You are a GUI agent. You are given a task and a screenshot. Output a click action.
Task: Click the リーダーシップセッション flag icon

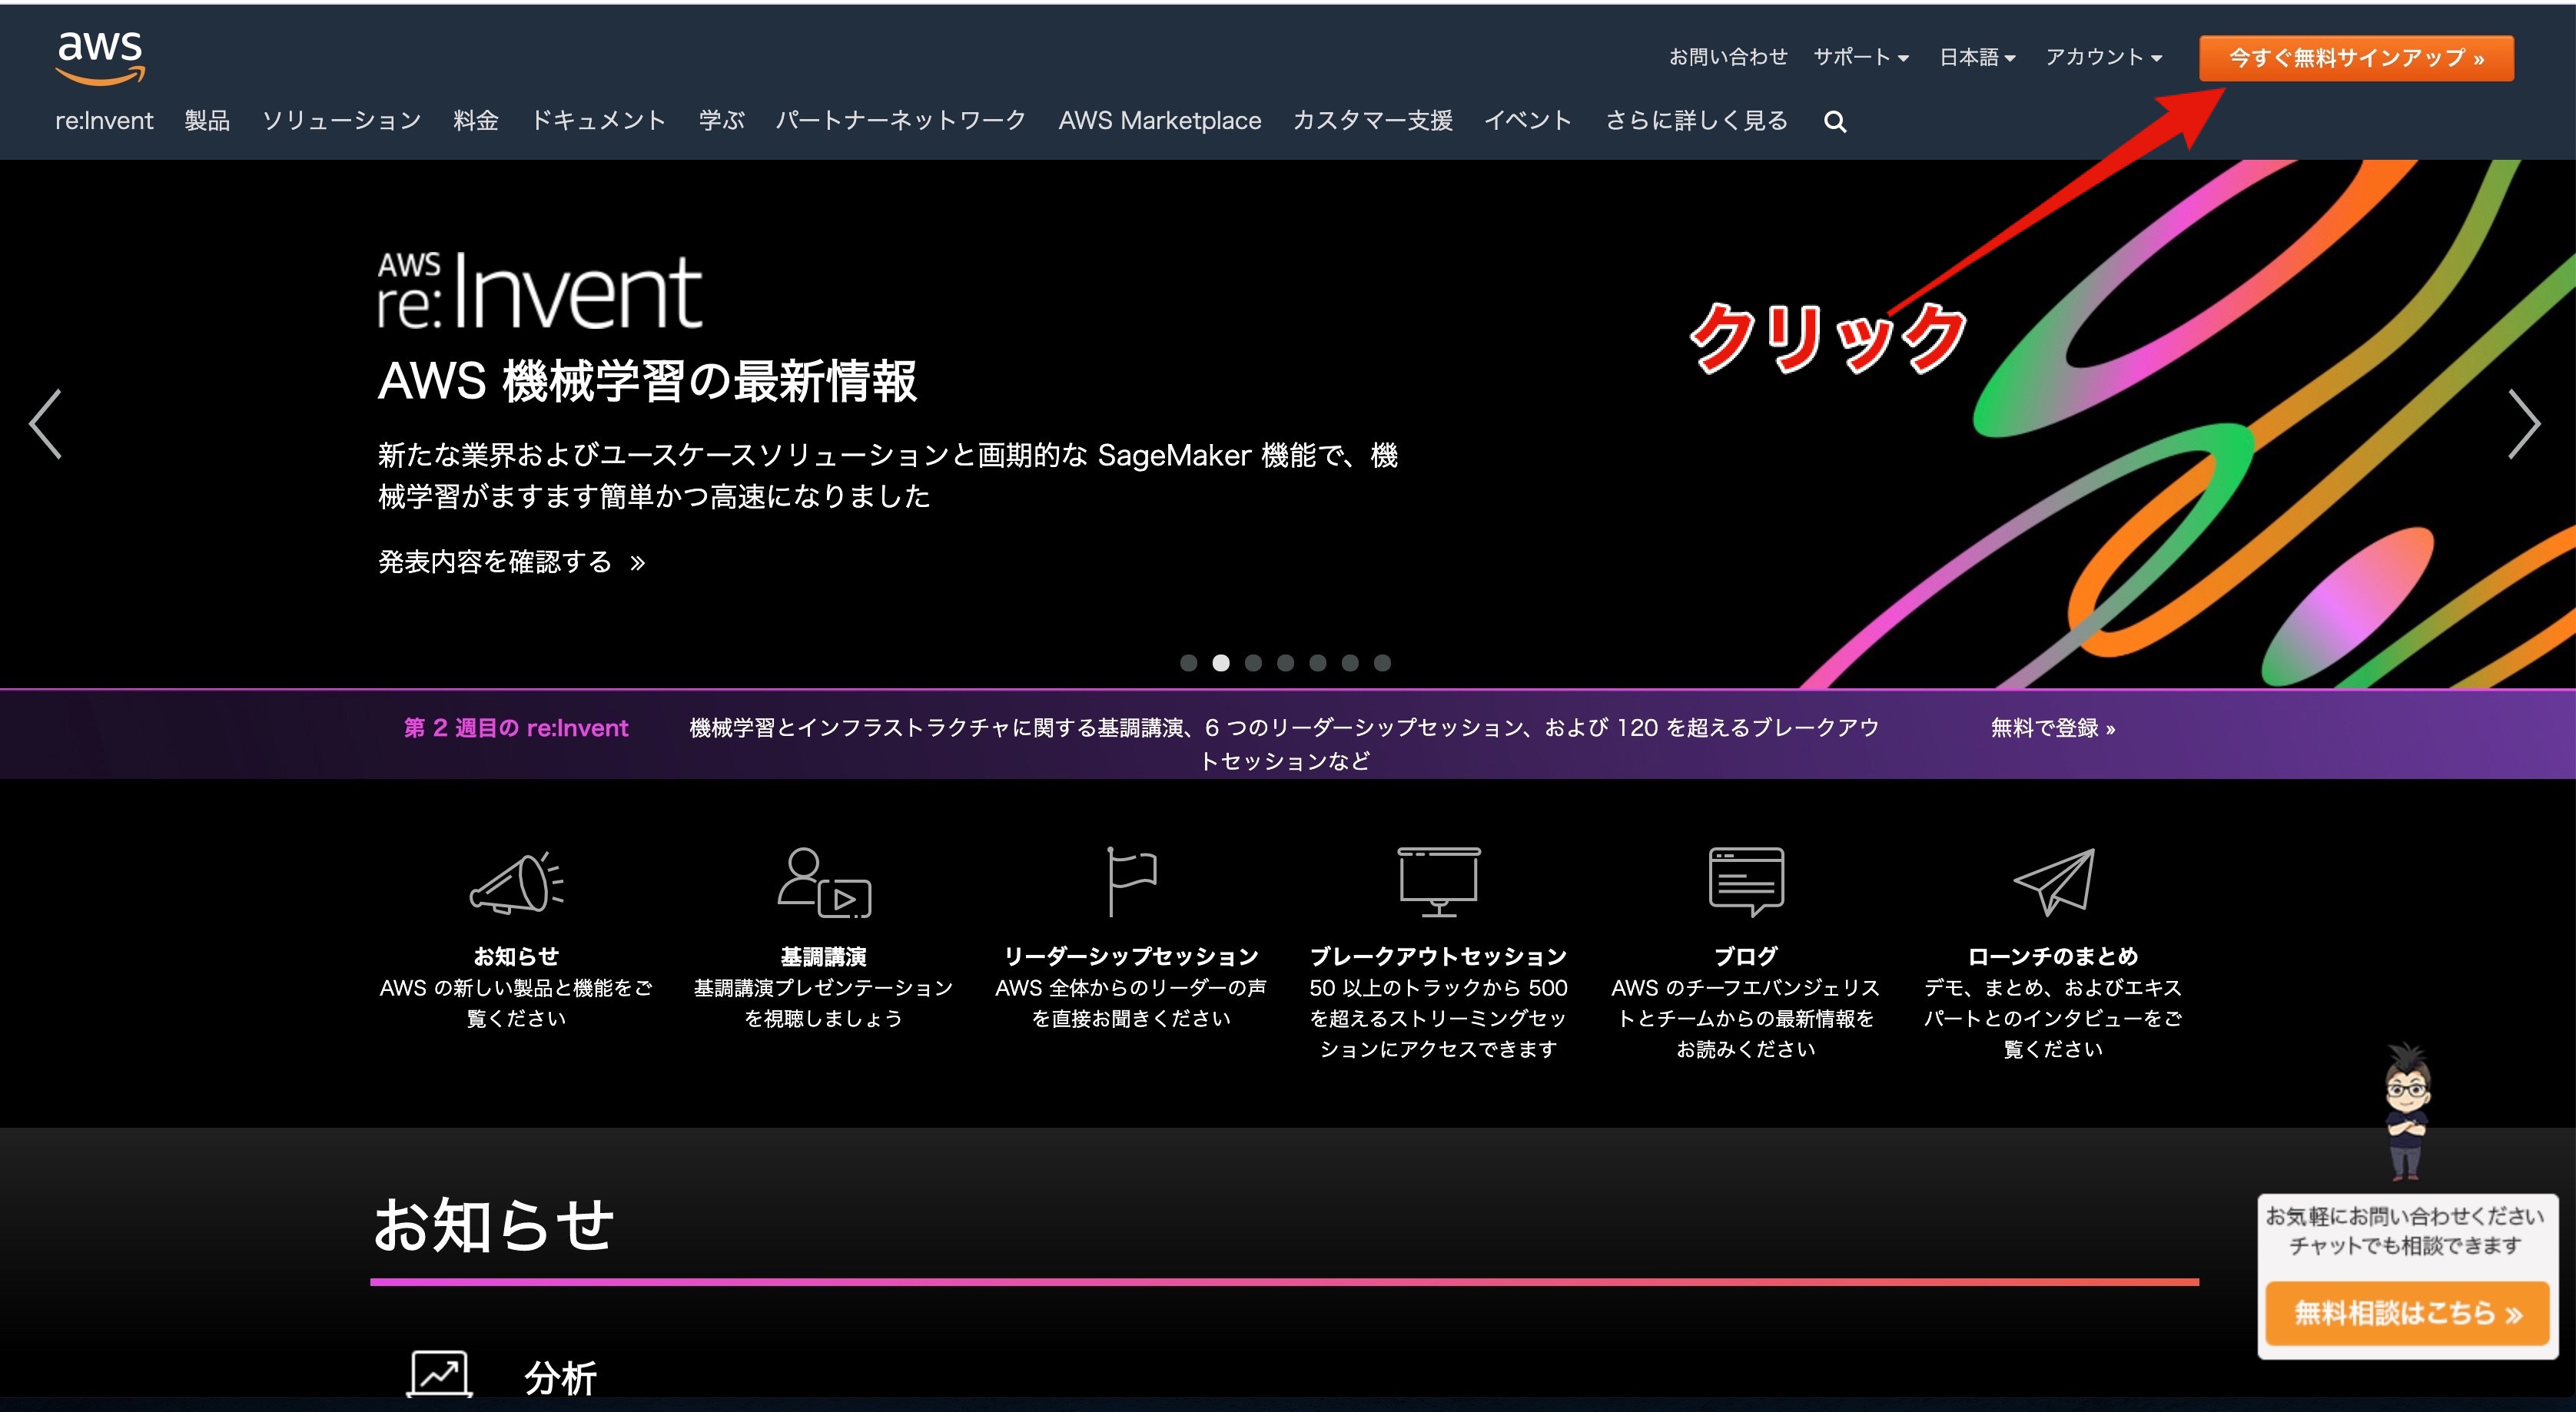[1131, 881]
